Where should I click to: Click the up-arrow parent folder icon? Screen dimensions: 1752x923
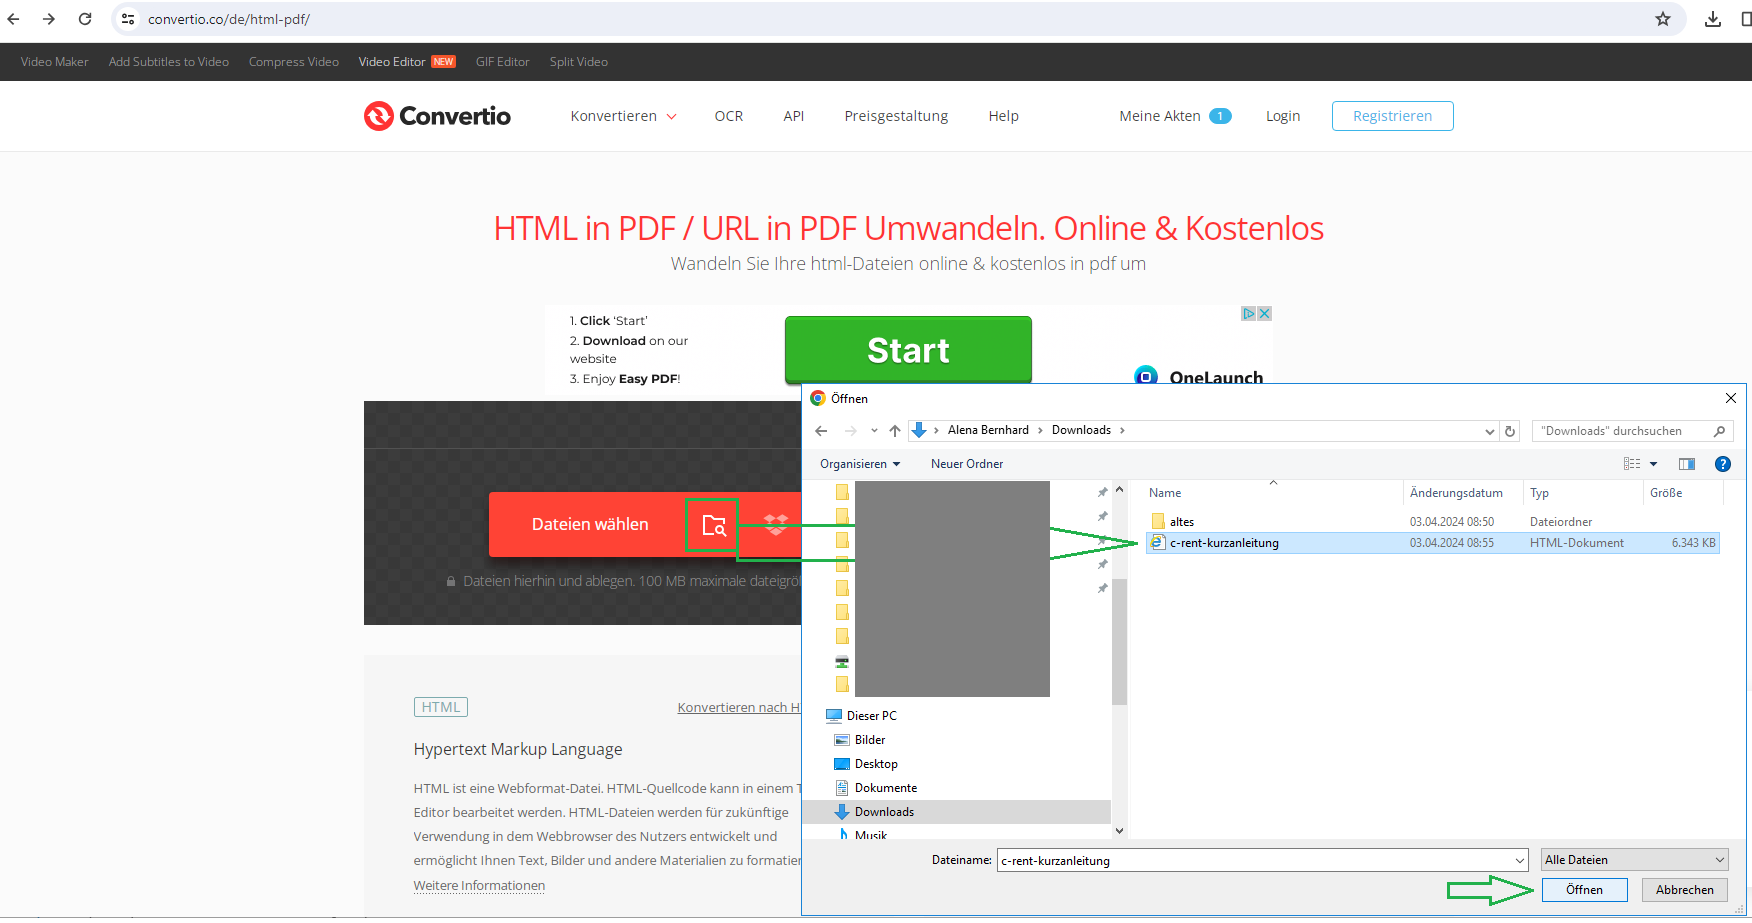pyautogui.click(x=895, y=431)
